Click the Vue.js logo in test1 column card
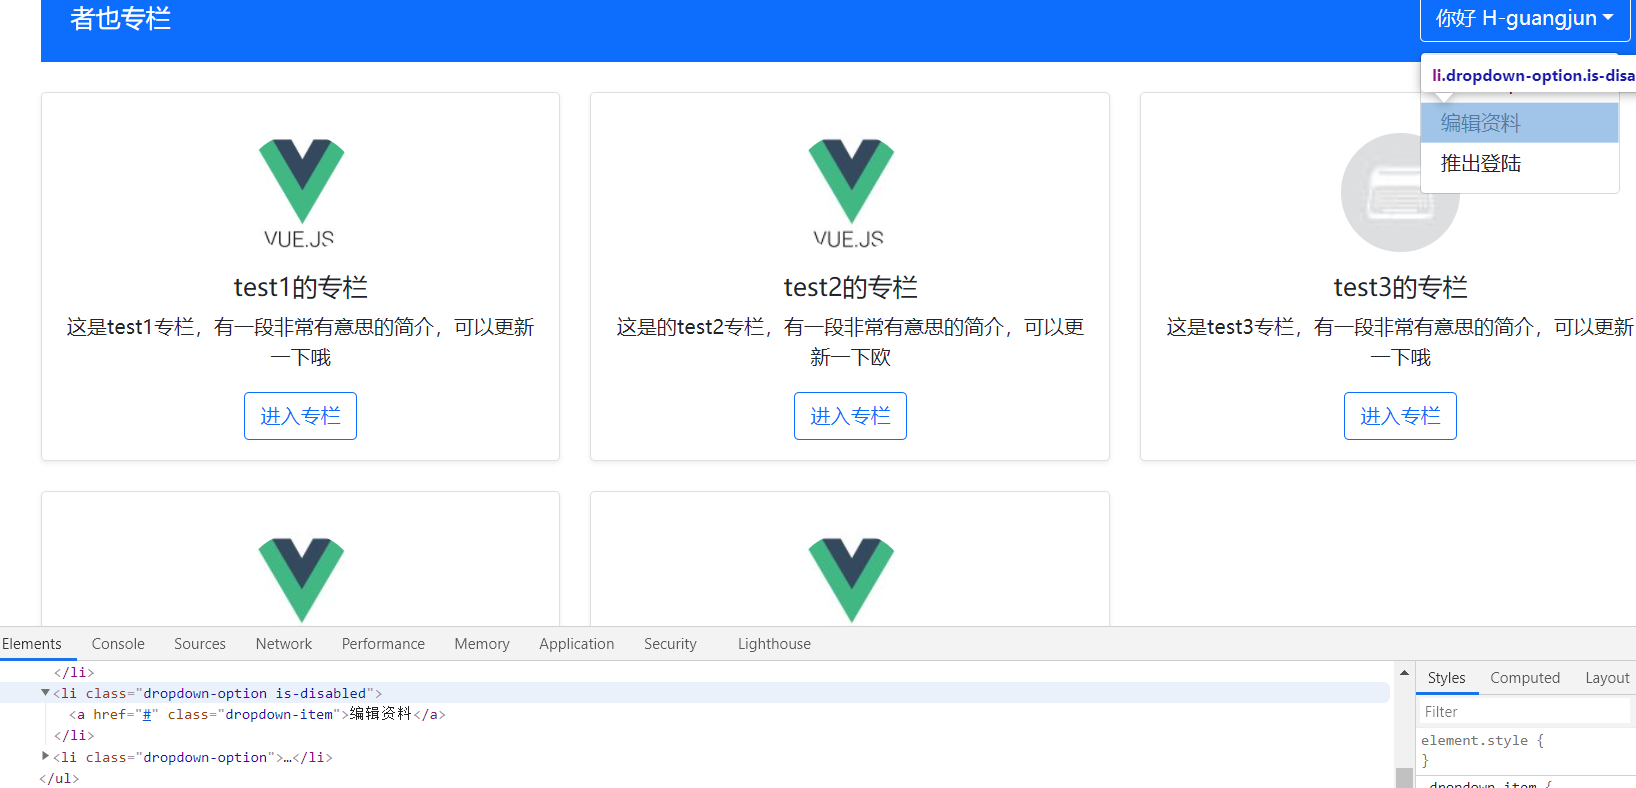The image size is (1636, 788). [300, 192]
